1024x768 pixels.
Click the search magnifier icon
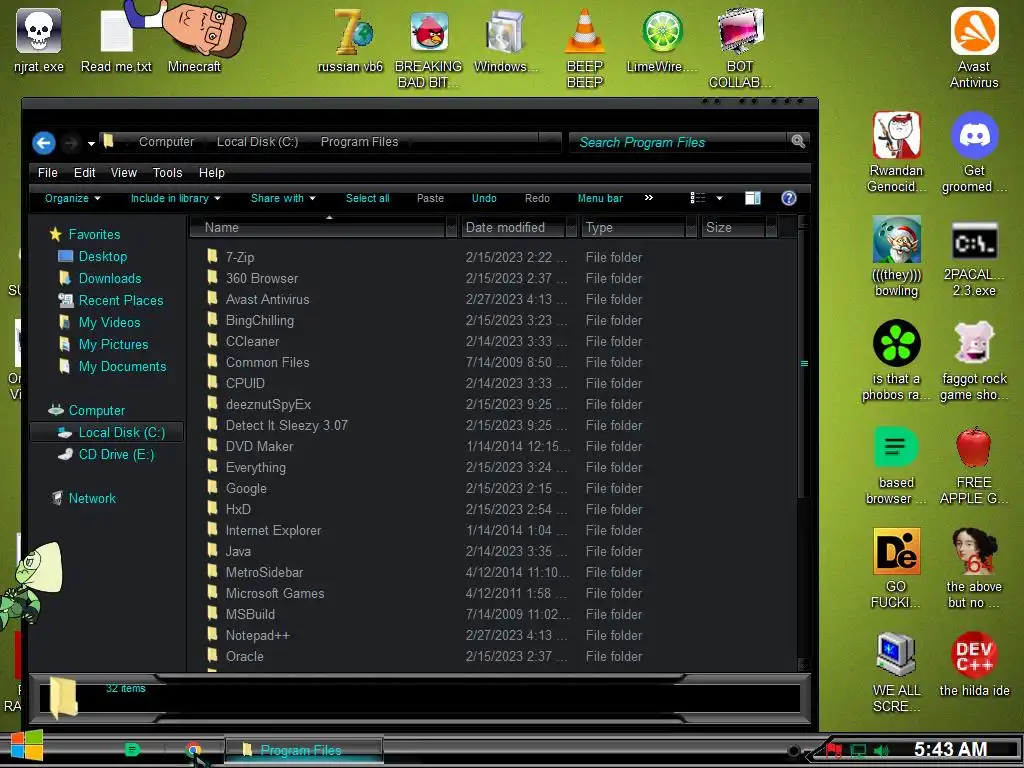click(797, 142)
